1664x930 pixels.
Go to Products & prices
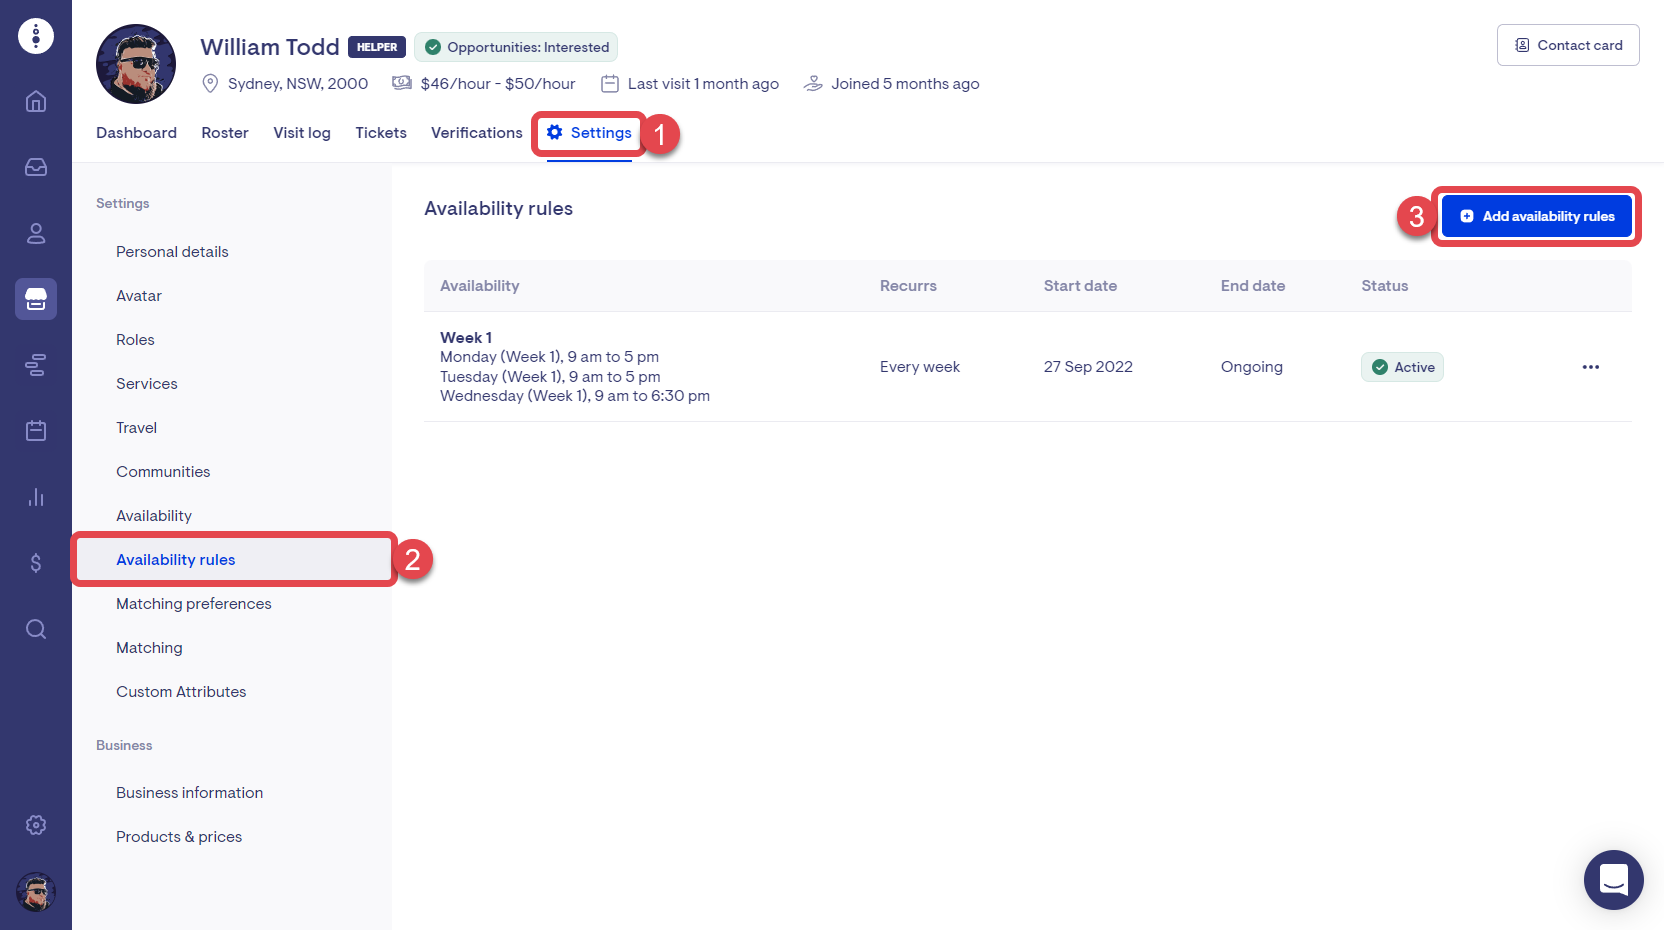[x=179, y=837]
